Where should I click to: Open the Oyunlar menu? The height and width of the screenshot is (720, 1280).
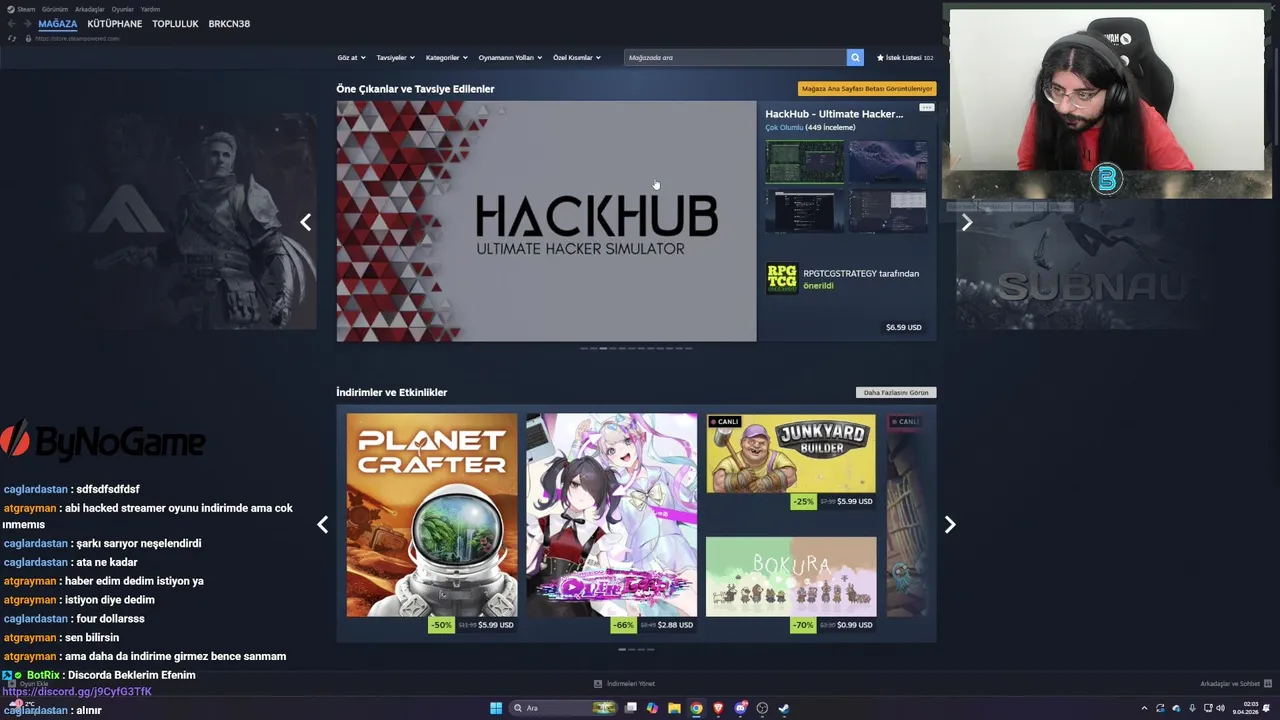122,9
